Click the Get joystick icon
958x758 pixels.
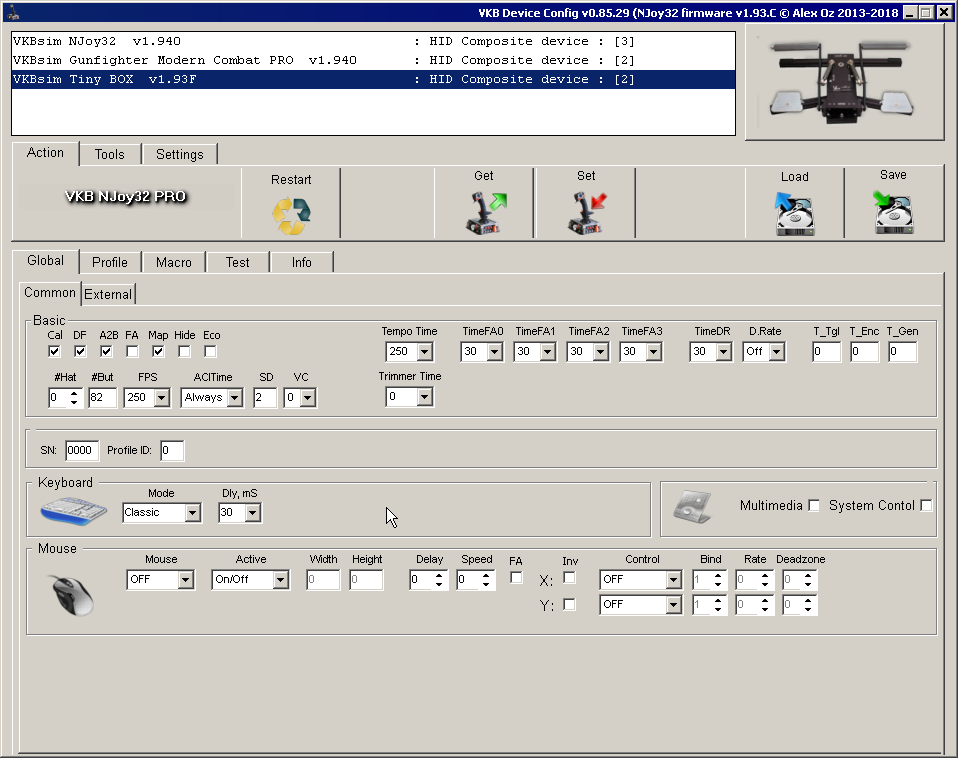[486, 213]
